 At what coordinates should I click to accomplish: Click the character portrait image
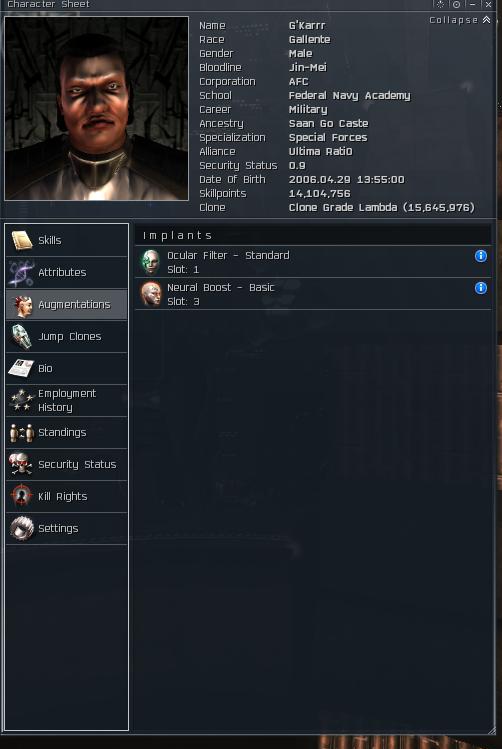pos(96,108)
